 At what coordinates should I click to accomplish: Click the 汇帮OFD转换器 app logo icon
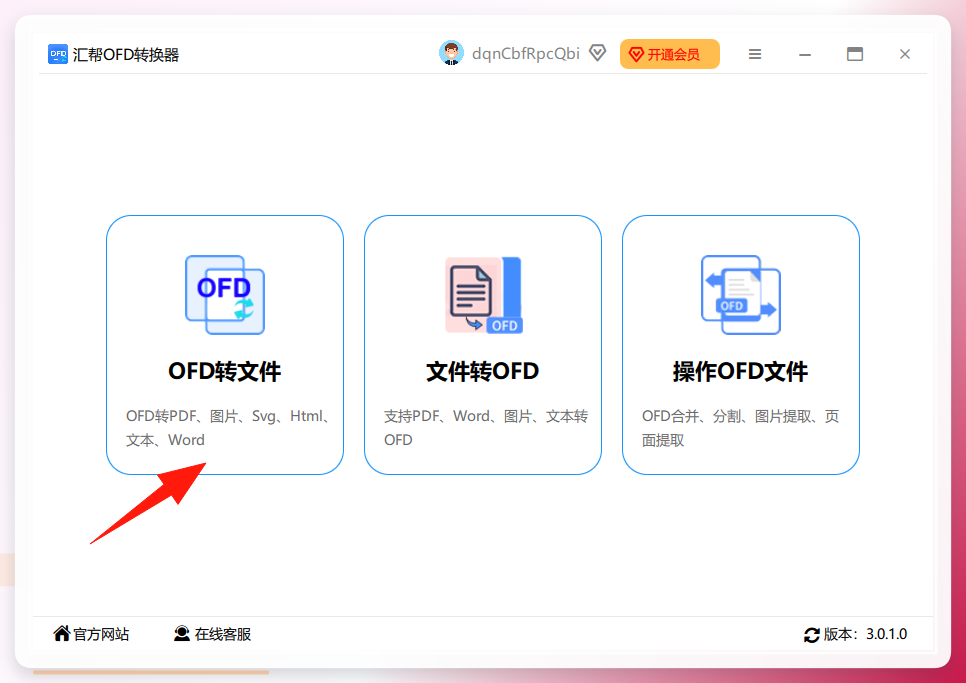[x=58, y=54]
